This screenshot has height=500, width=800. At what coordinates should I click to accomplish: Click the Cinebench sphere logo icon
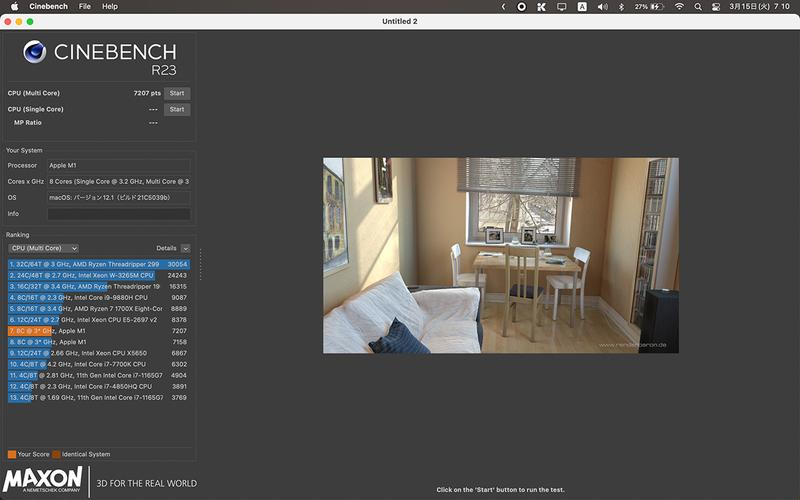(x=35, y=52)
